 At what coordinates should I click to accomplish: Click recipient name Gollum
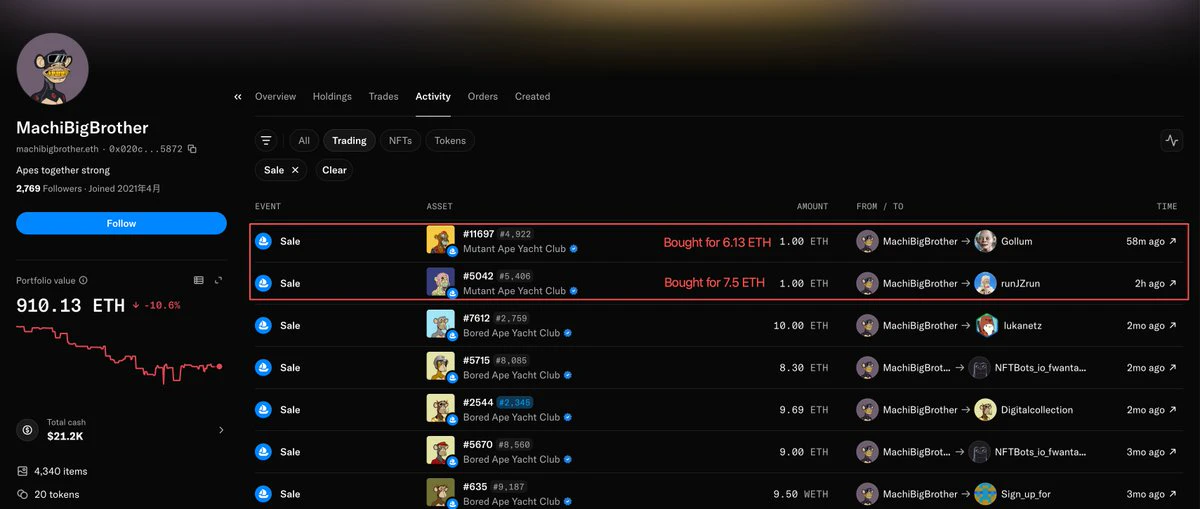1016,242
